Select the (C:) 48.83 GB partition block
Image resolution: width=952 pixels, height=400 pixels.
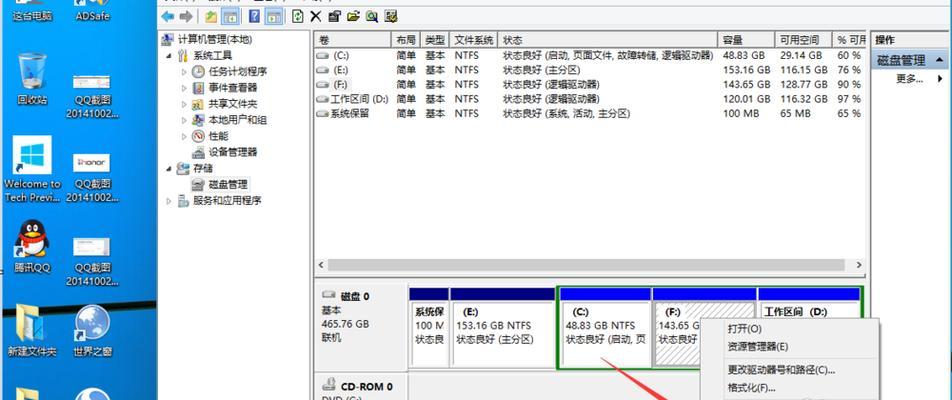tap(605, 327)
